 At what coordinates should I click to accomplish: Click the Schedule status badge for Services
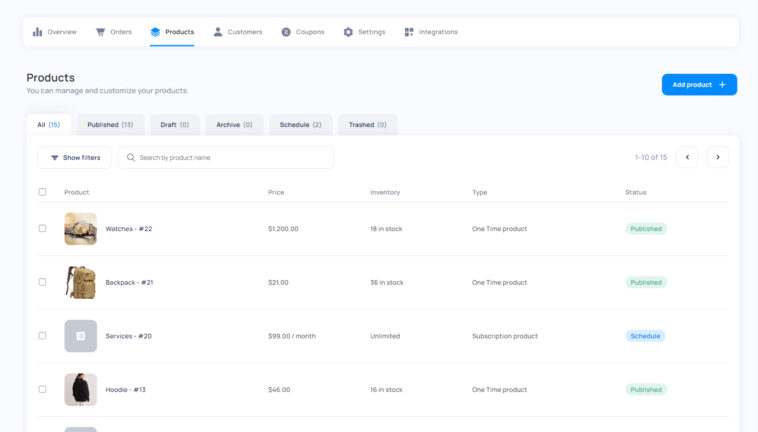(645, 336)
